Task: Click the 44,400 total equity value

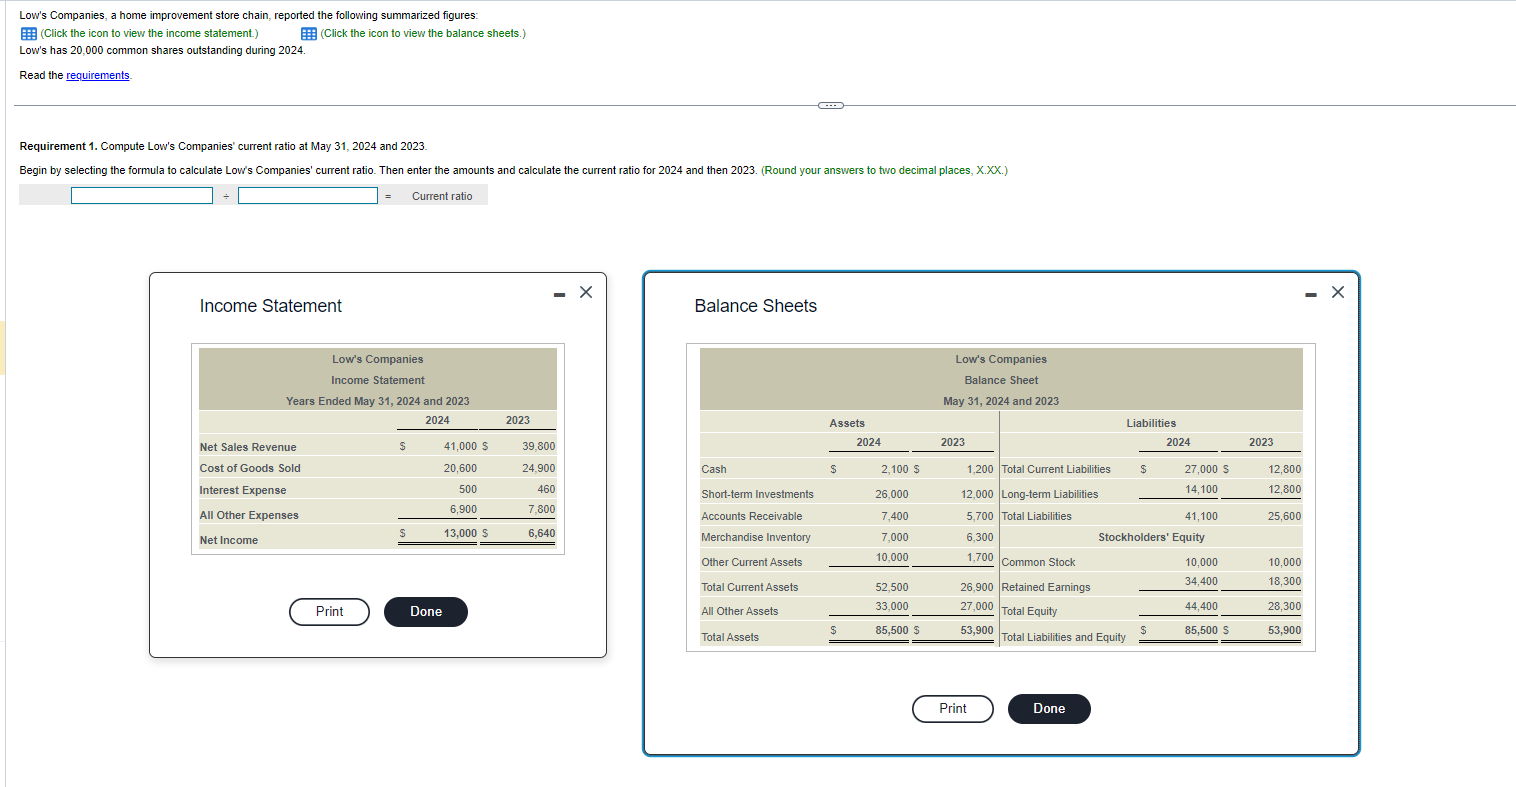Action: tap(1201, 606)
